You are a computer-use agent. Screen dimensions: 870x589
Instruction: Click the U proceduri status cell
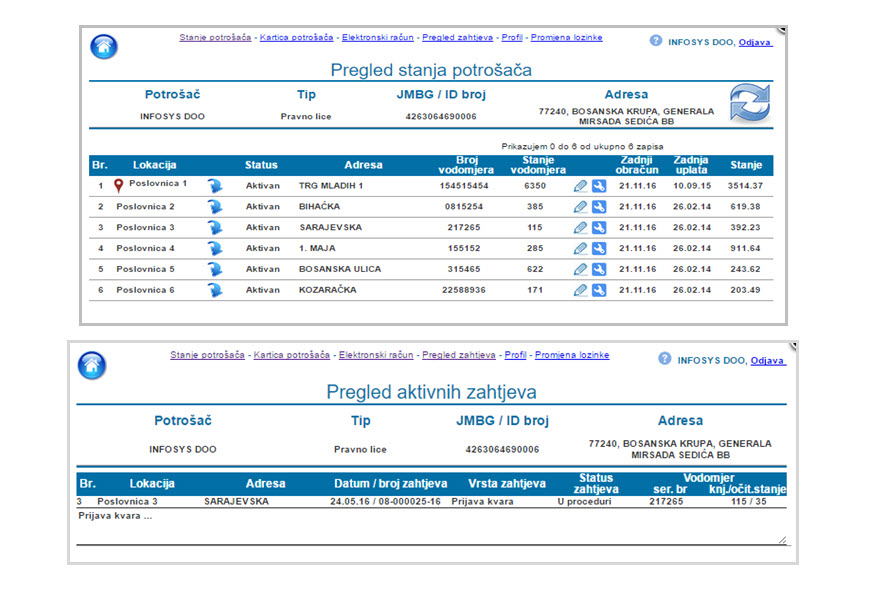(x=584, y=501)
